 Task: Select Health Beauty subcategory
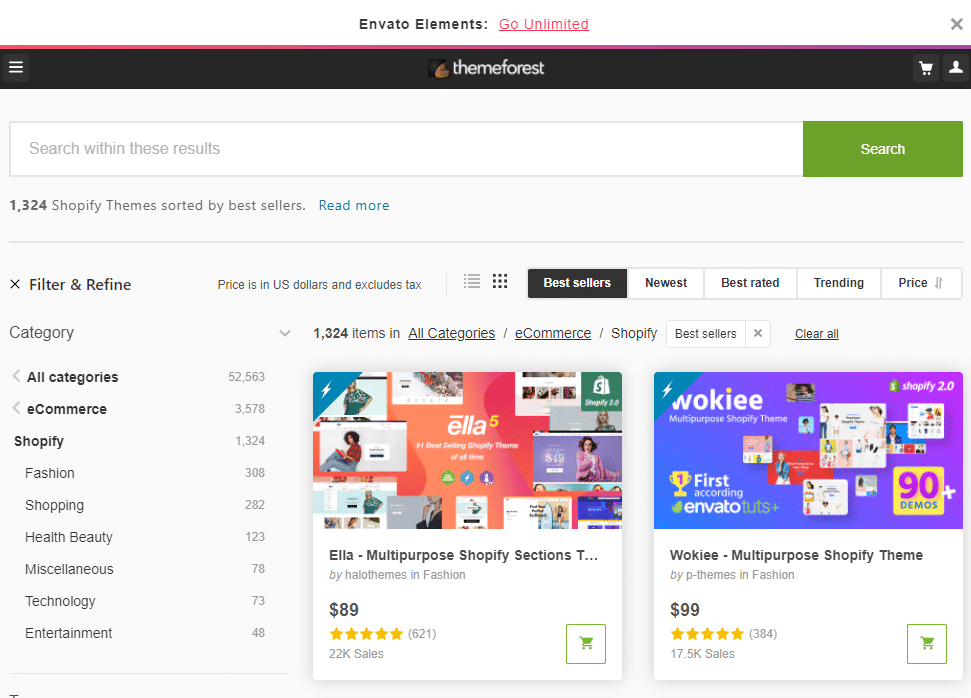(69, 537)
